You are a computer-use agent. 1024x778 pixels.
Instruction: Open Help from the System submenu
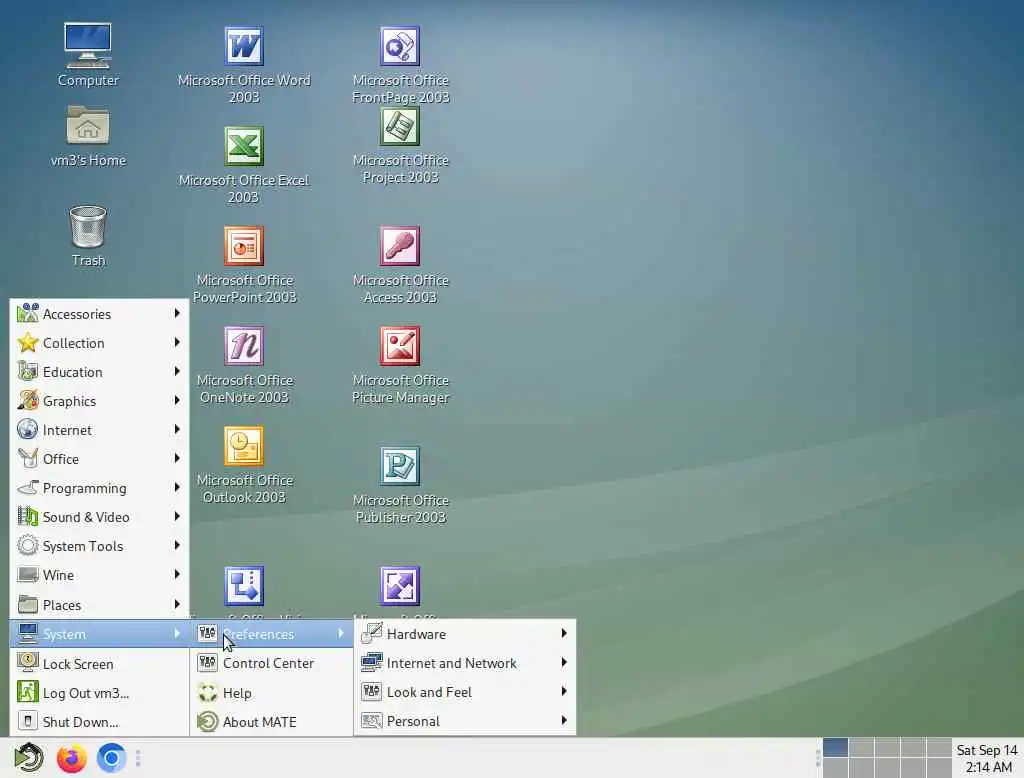pyautogui.click(x=271, y=692)
